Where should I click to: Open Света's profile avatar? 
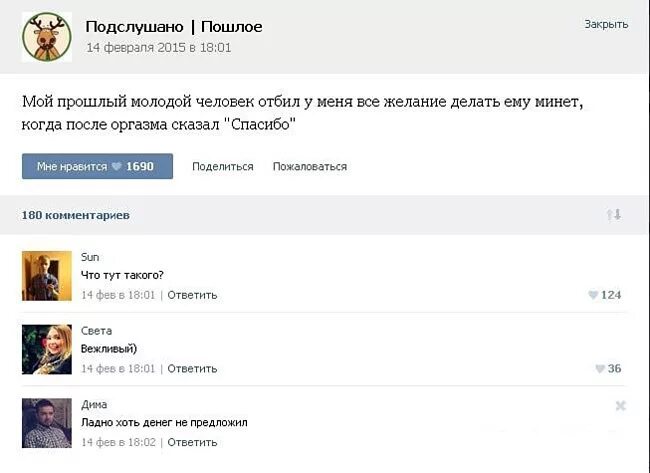47,349
